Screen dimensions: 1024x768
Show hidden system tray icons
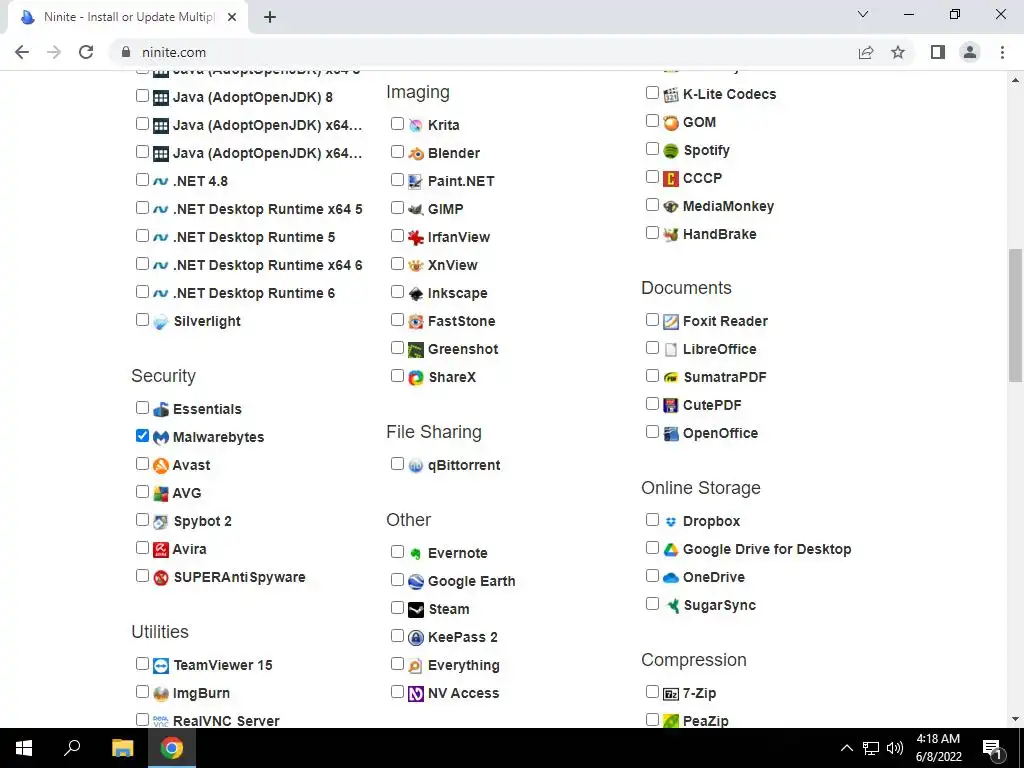click(846, 748)
